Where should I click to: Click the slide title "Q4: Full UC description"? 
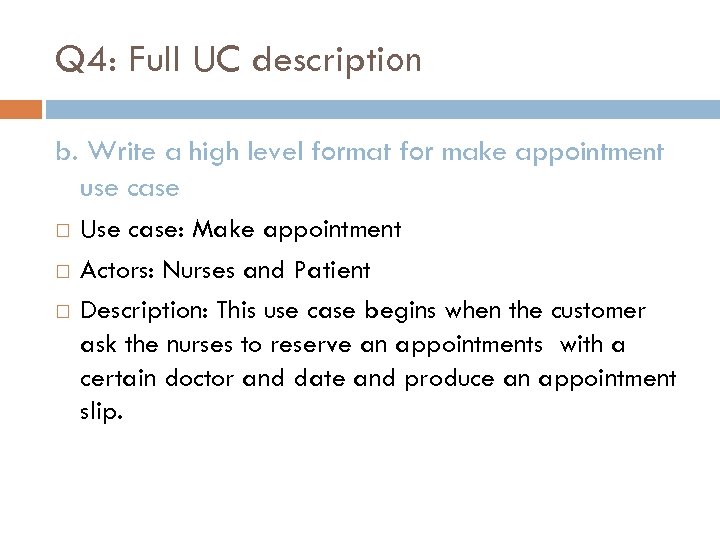pos(239,60)
